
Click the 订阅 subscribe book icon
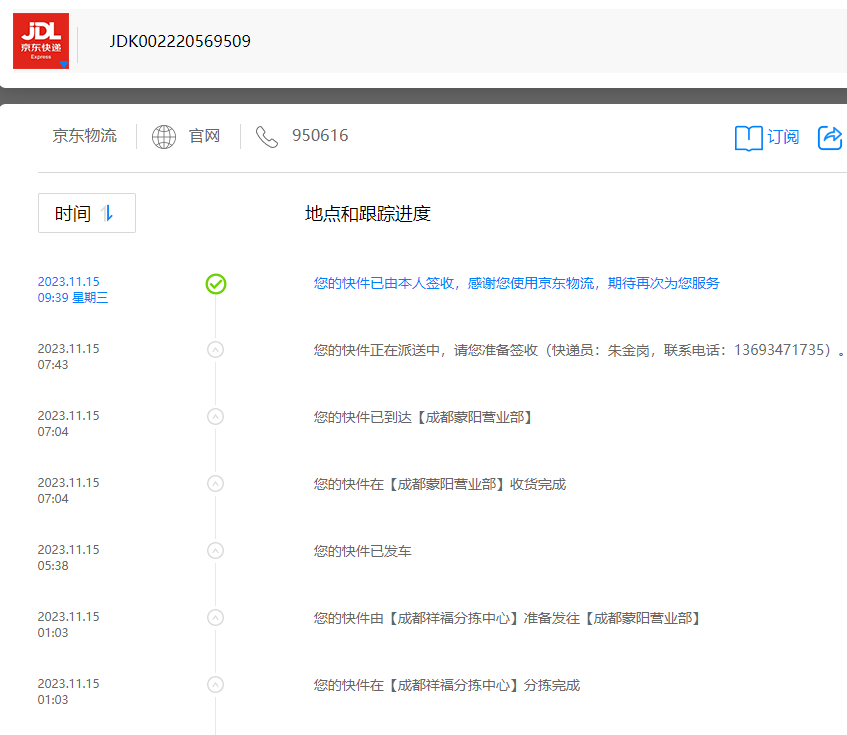pyautogui.click(x=749, y=138)
